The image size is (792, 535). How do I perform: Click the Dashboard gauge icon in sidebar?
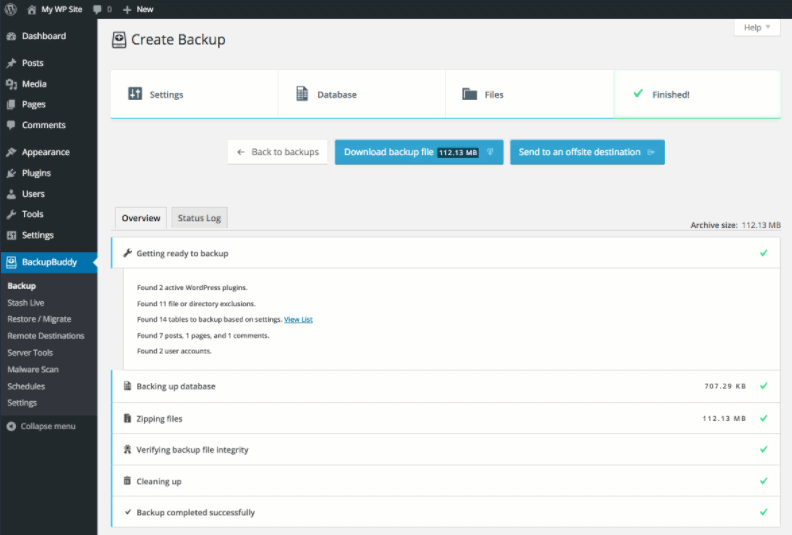coord(11,36)
